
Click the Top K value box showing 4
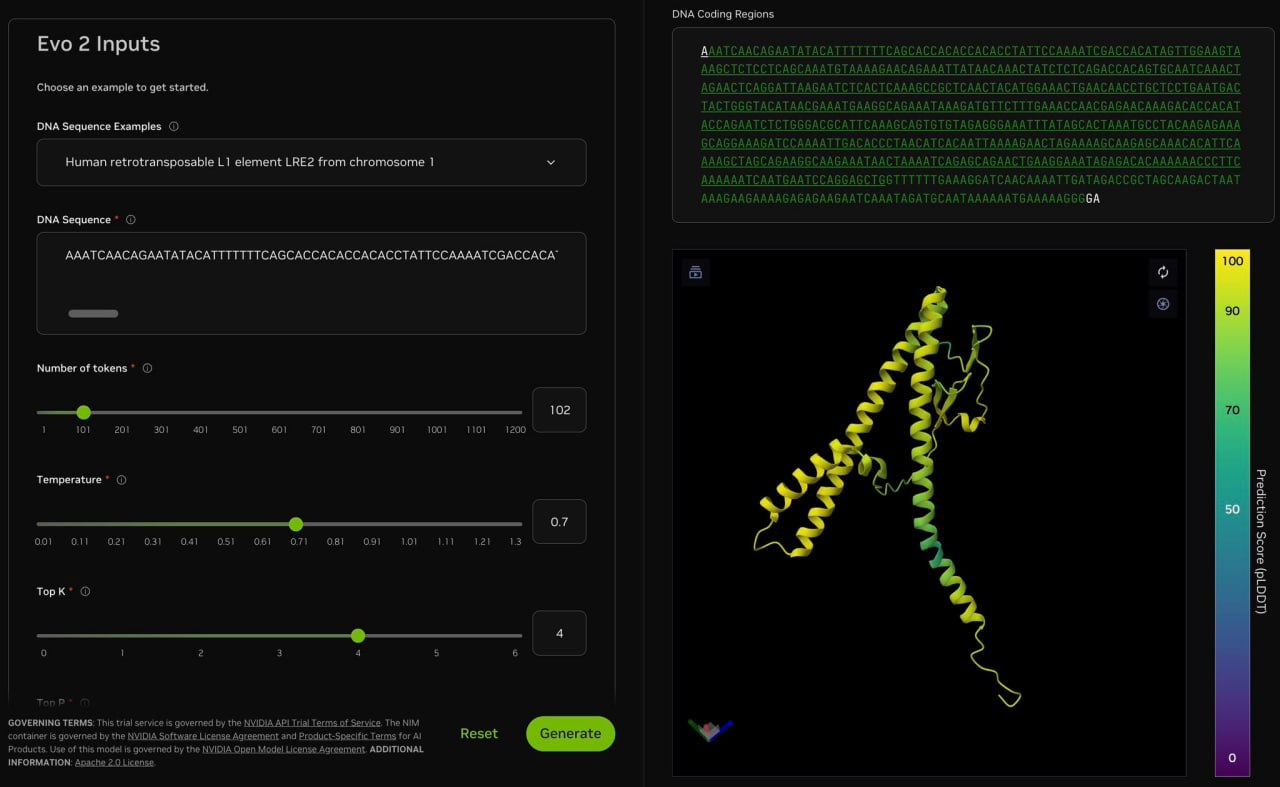pyautogui.click(x=559, y=633)
